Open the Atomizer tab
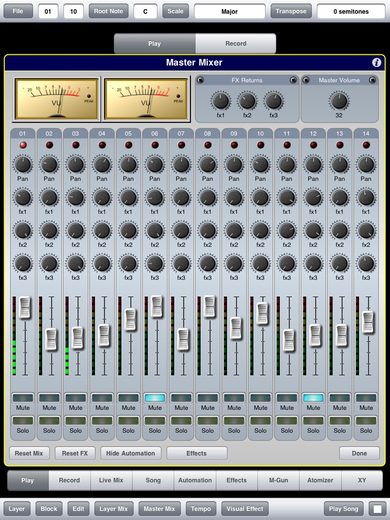The width and height of the screenshot is (390, 520). pos(320,480)
